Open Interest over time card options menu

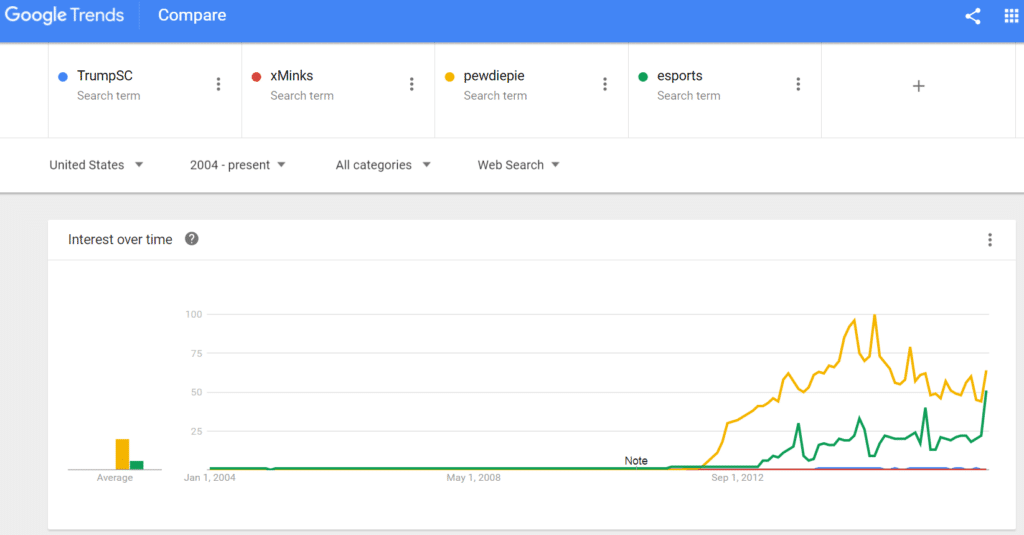pos(990,240)
